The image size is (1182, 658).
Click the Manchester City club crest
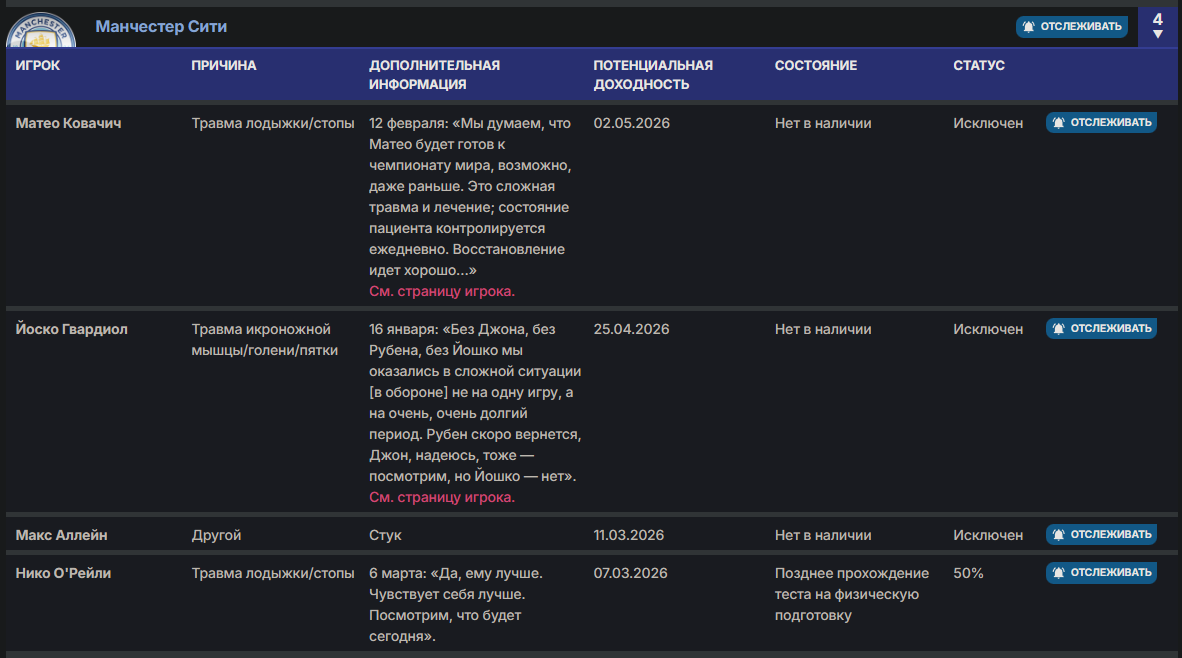click(x=41, y=30)
